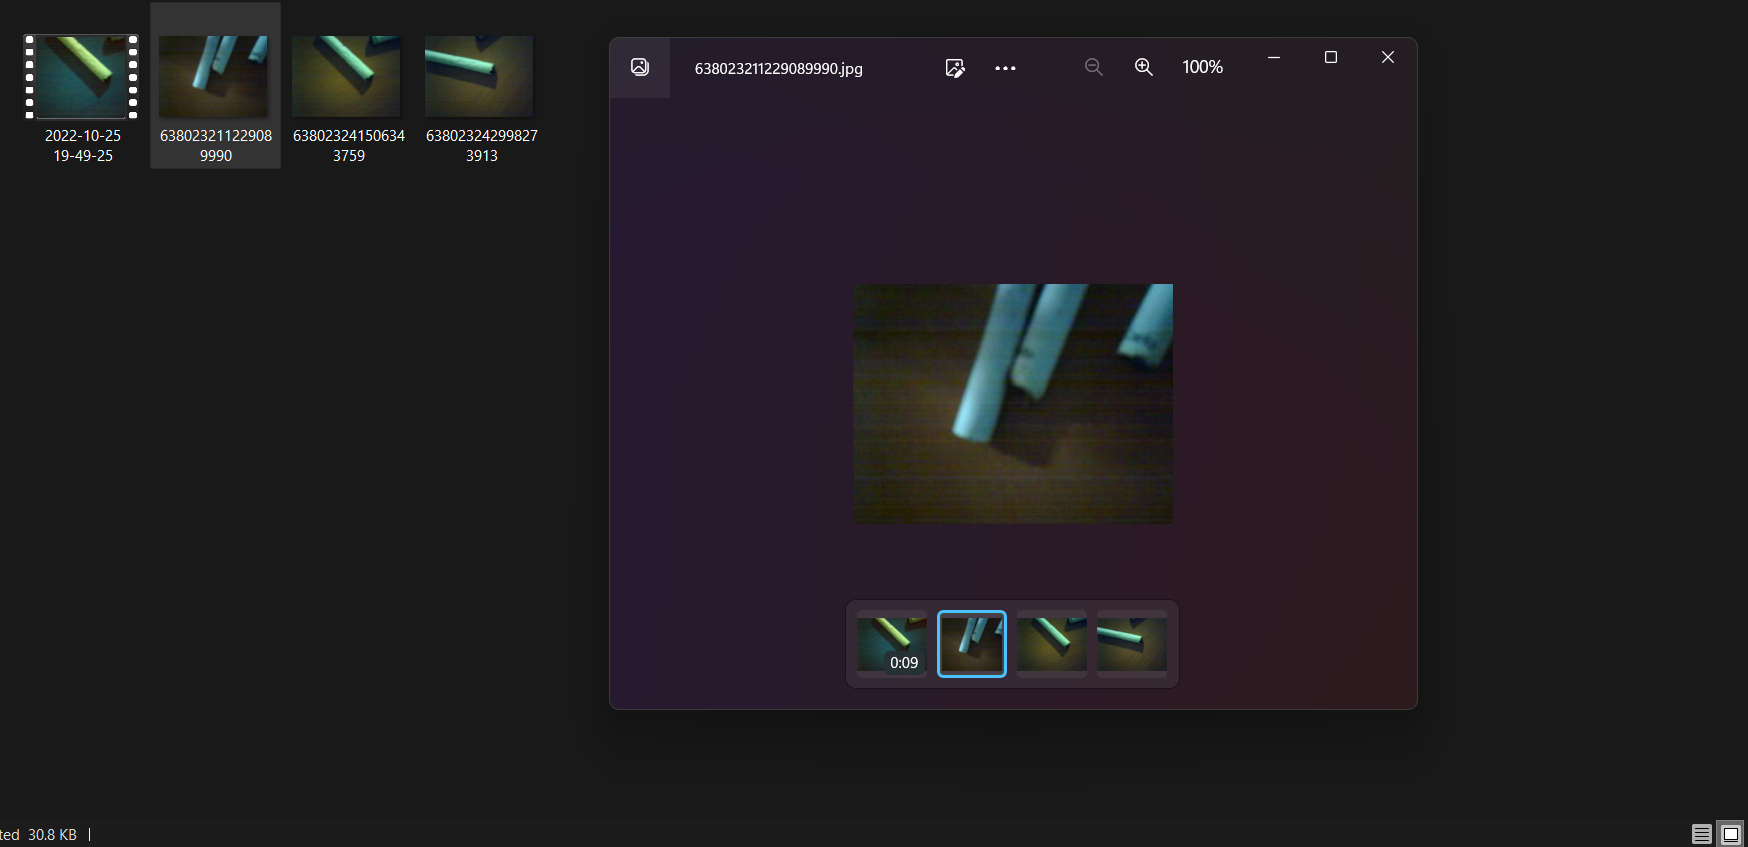Click the Photos app gallery icon

pyautogui.click(x=640, y=67)
